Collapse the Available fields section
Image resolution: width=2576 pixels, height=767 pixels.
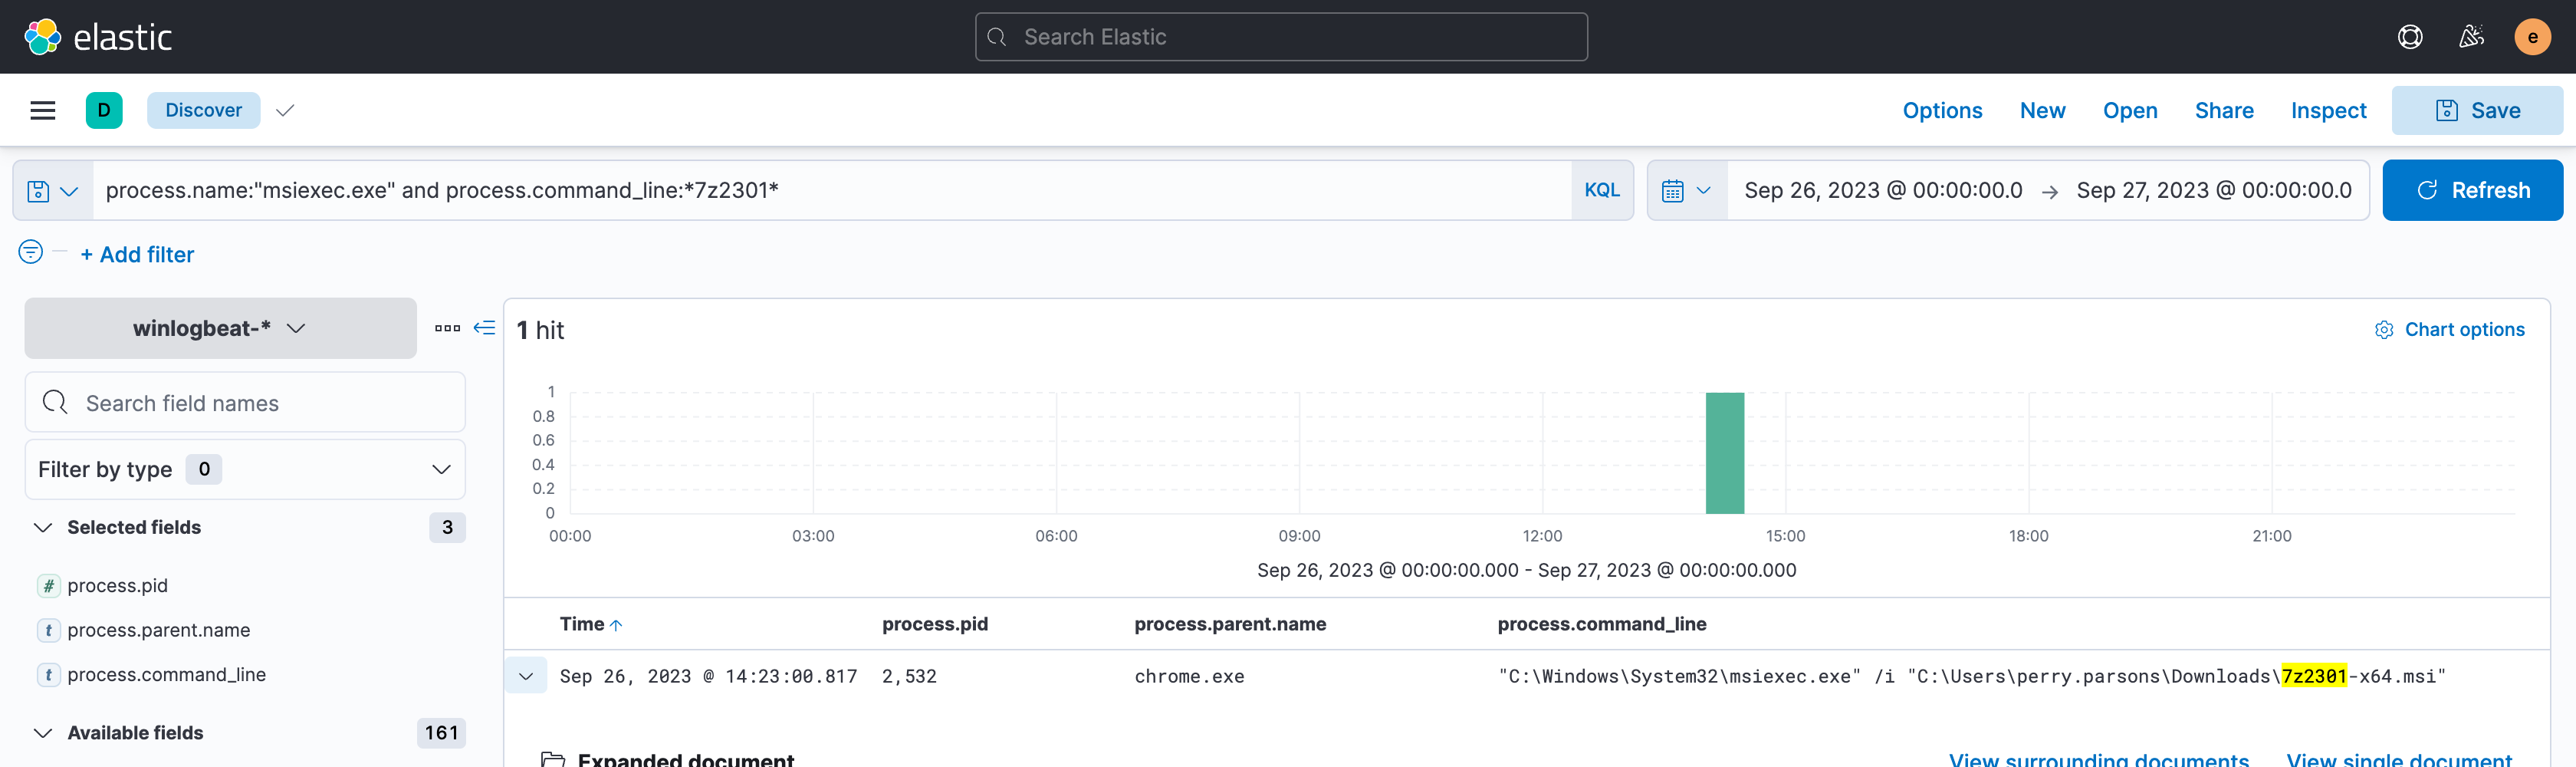tap(43, 733)
